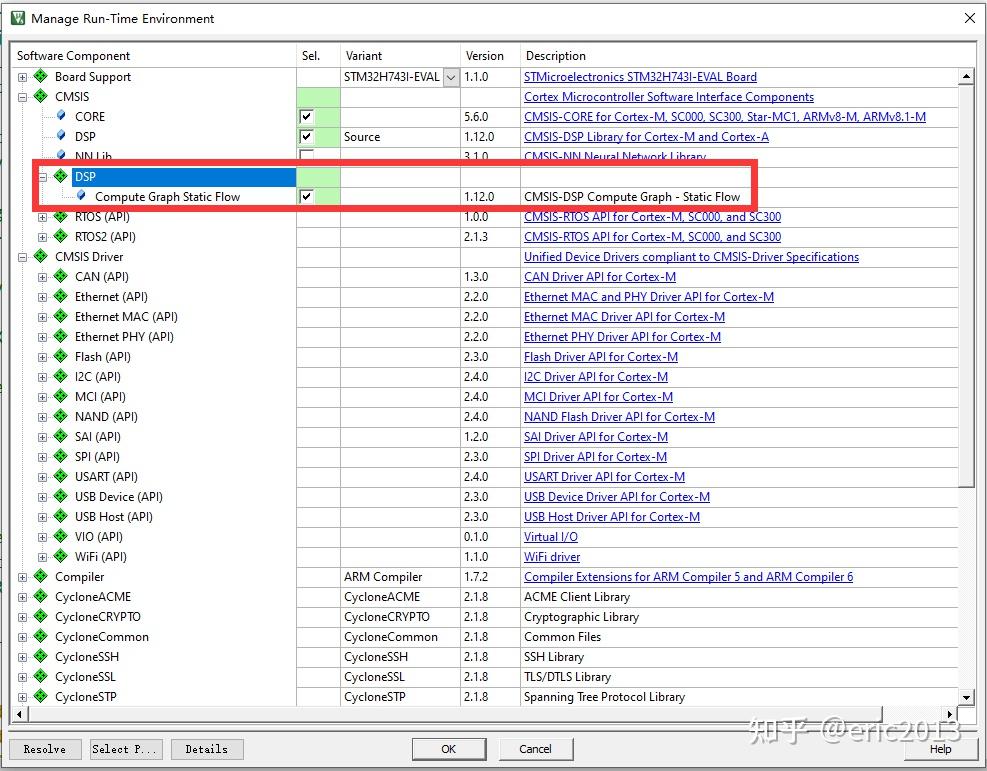987x771 pixels.
Task: Click the Compiler diamond icon
Action: coord(41,577)
